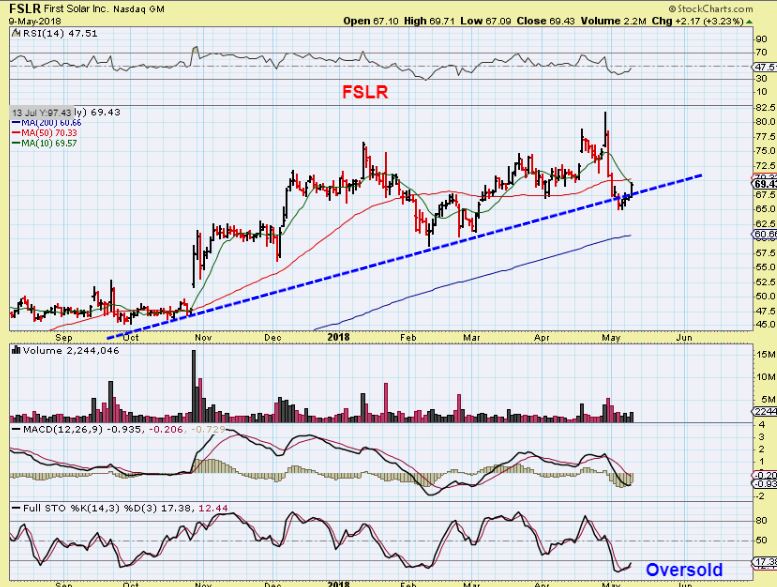Image resolution: width=777 pixels, height=587 pixels.
Task: Click the 52.5 price axis label
Action: [x=766, y=282]
